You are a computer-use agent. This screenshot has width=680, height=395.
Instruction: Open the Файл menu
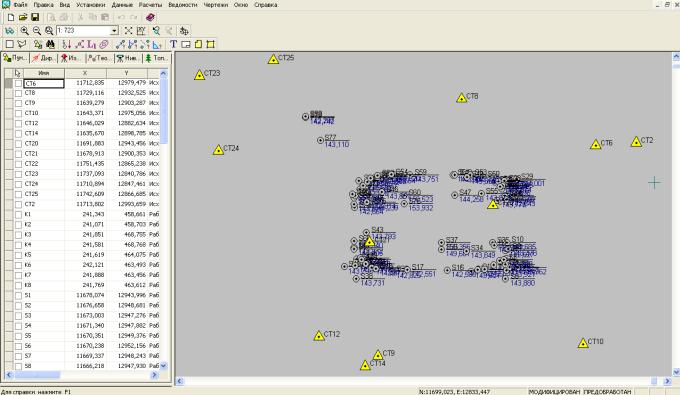pyautogui.click(x=20, y=5)
